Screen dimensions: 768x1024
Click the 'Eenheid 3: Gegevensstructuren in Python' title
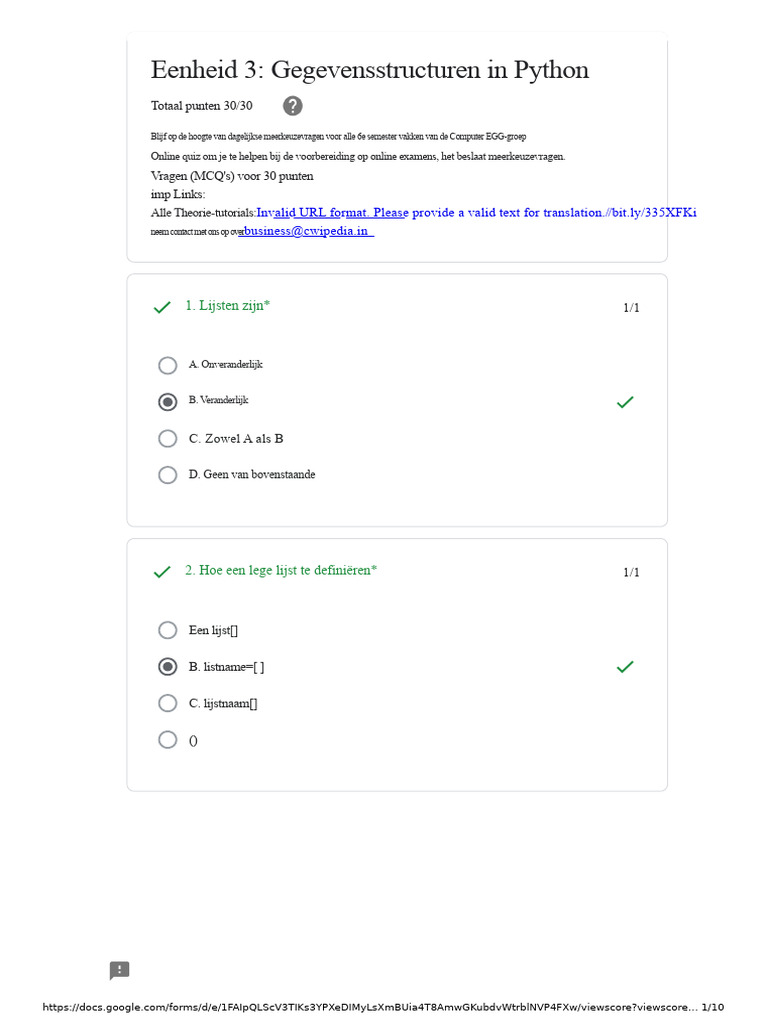[370, 70]
